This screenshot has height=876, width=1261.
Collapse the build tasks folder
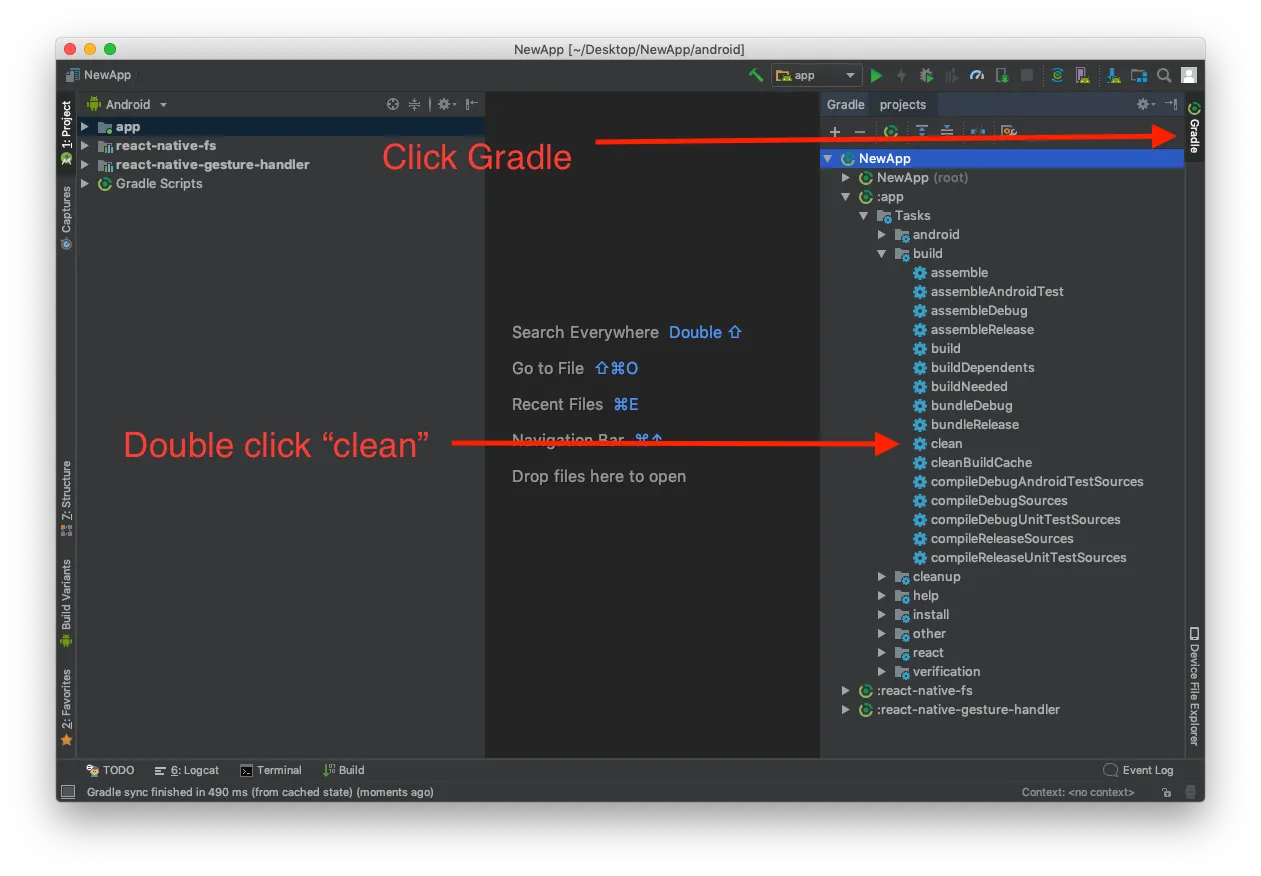[x=882, y=254]
